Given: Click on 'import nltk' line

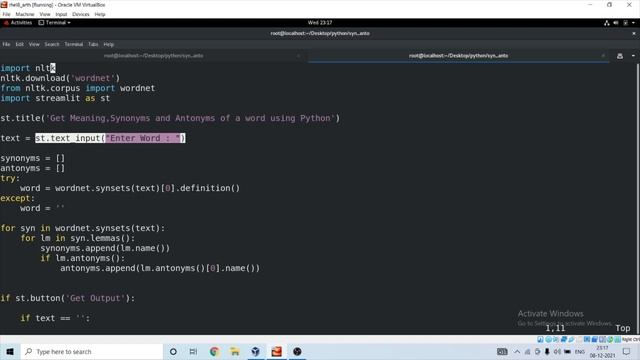Looking at the screenshot, I should pos(28,68).
